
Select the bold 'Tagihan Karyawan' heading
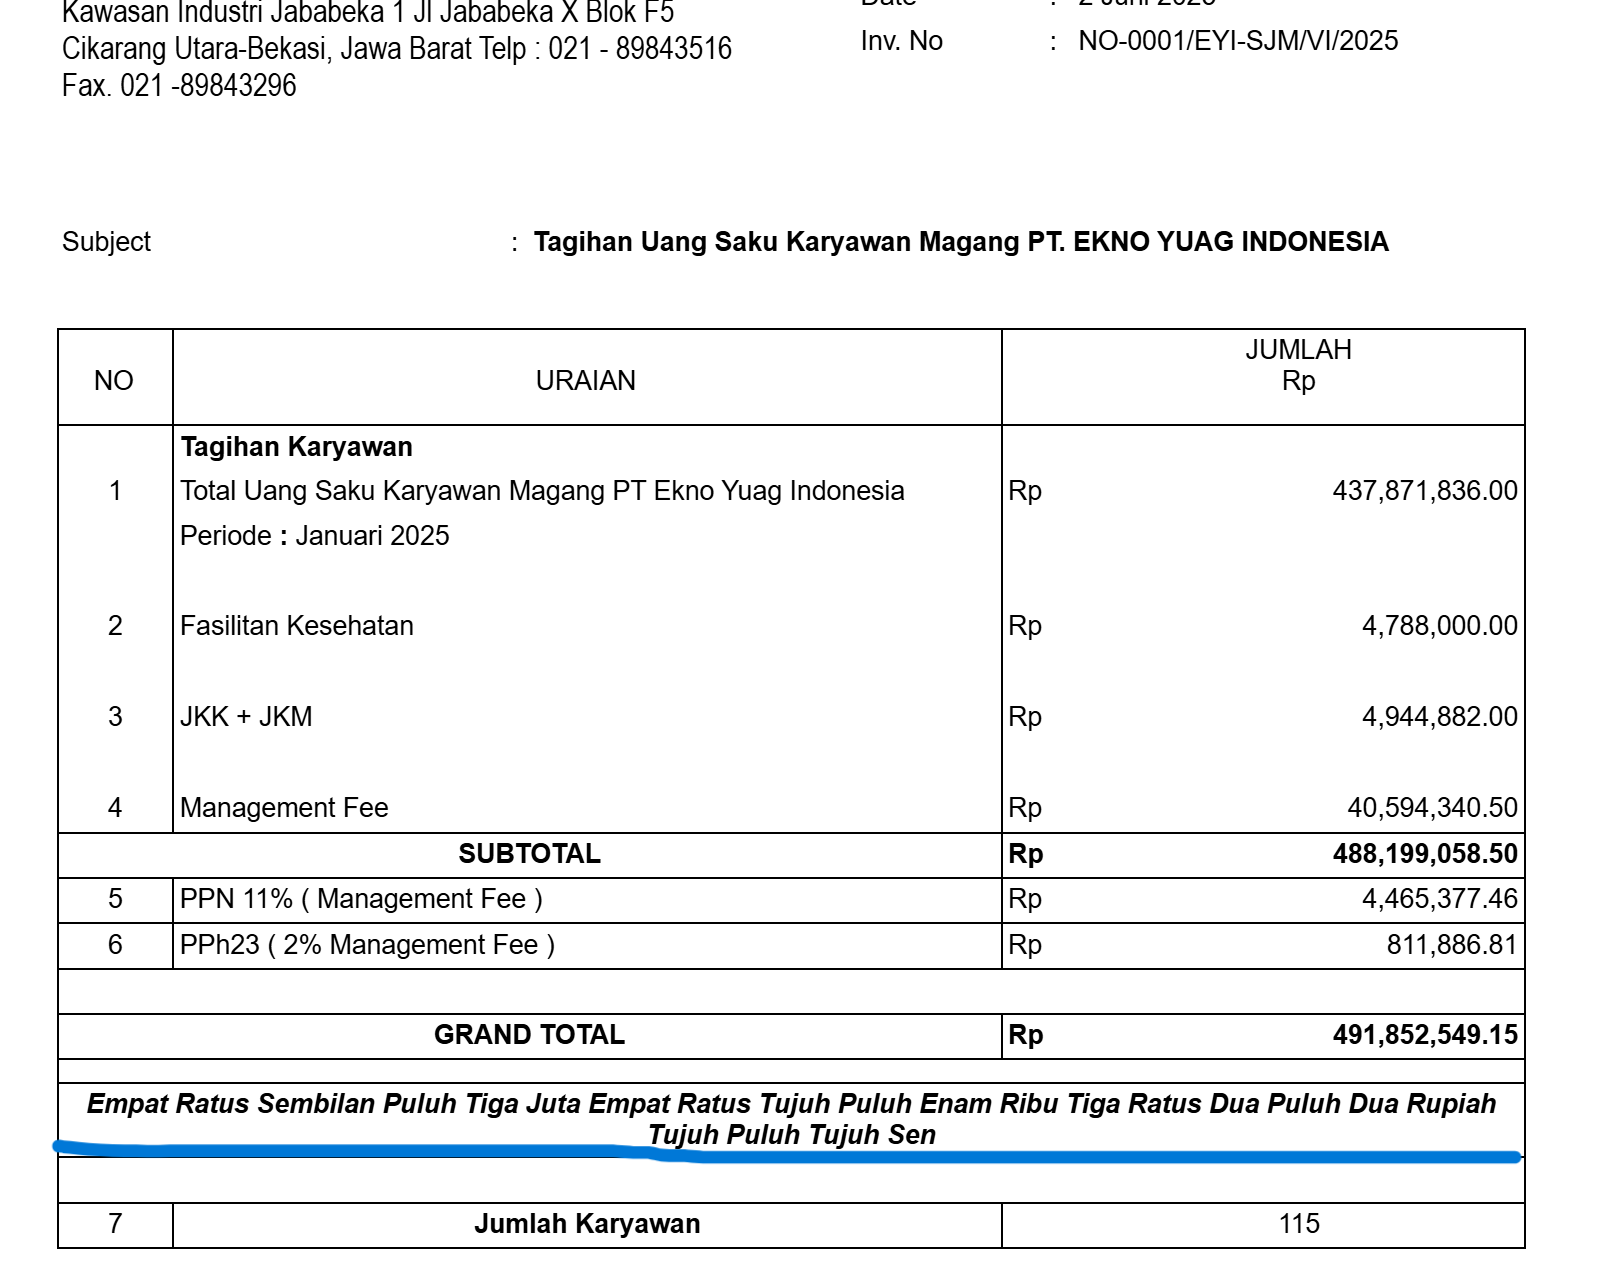pos(297,447)
